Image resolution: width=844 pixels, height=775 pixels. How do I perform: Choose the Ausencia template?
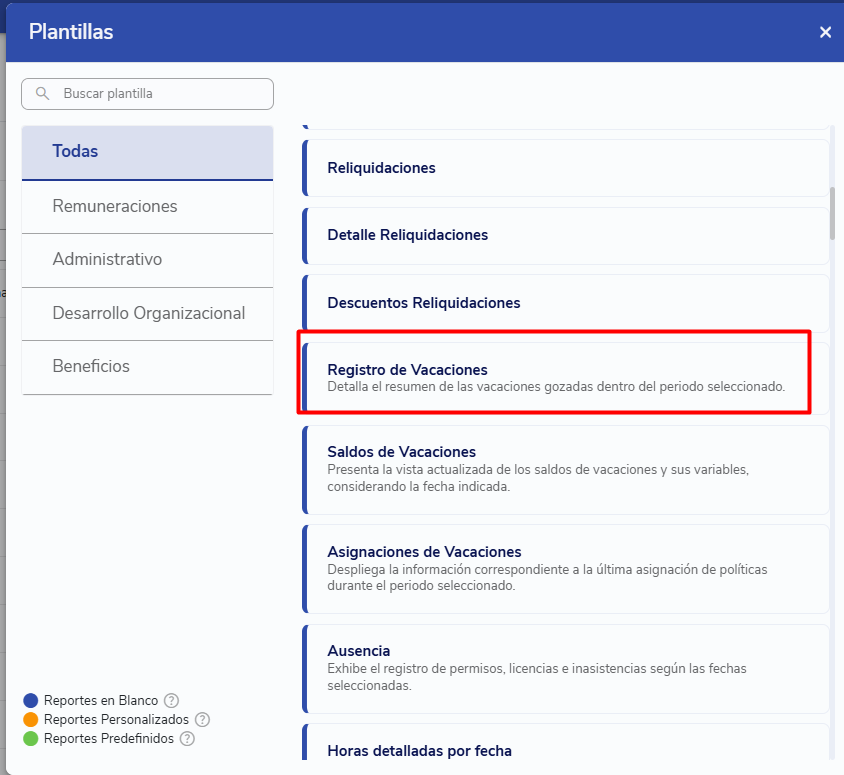(x=566, y=668)
